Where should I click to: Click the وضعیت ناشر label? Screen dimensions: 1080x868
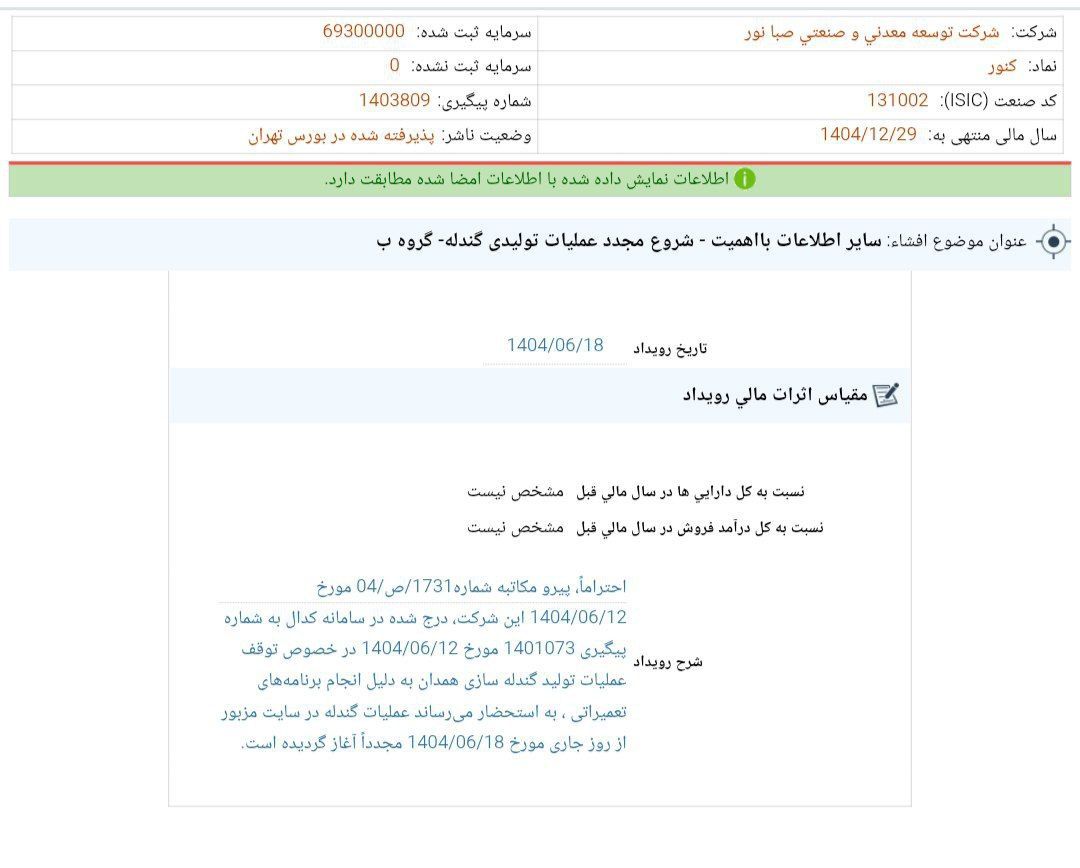[x=486, y=135]
